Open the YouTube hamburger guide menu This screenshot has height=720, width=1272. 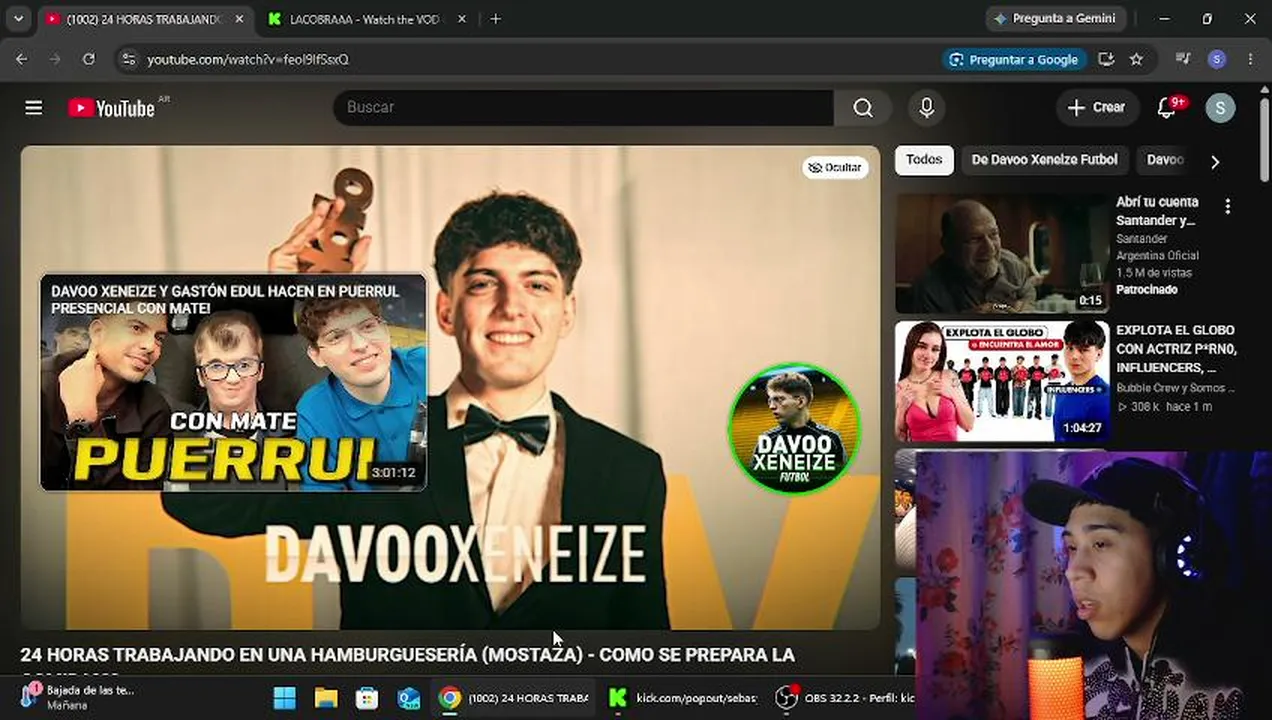click(x=34, y=108)
